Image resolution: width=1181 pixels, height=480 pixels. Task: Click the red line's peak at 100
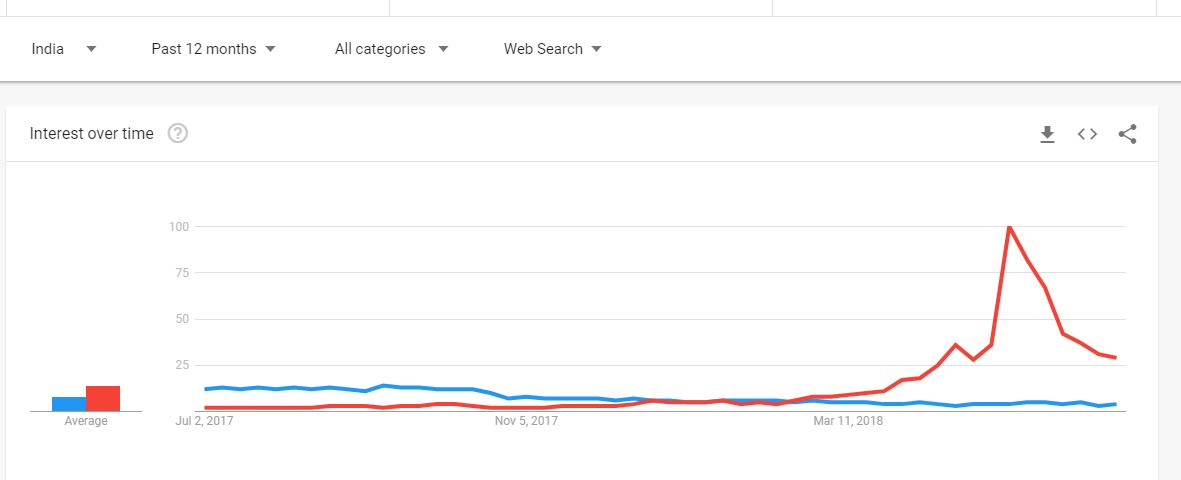point(1009,227)
